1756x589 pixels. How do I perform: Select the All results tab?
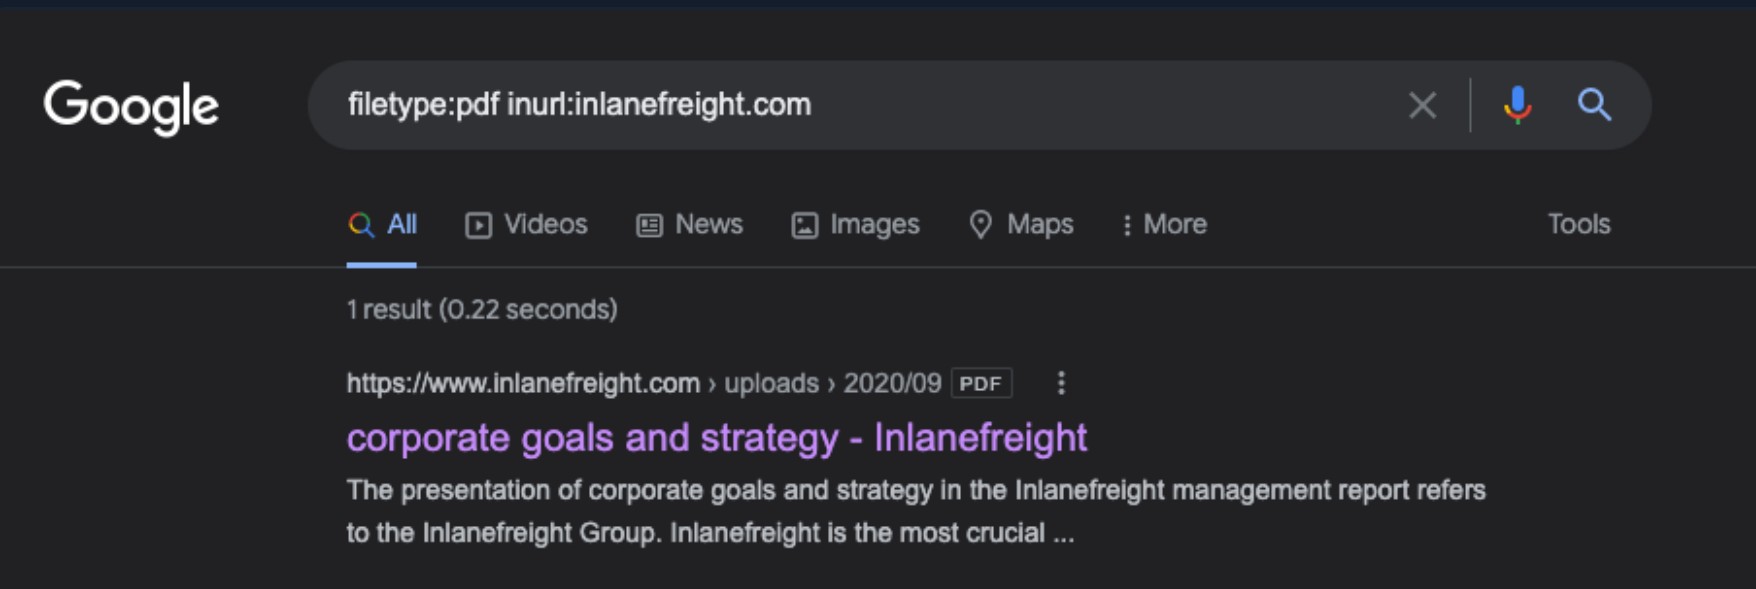click(382, 225)
